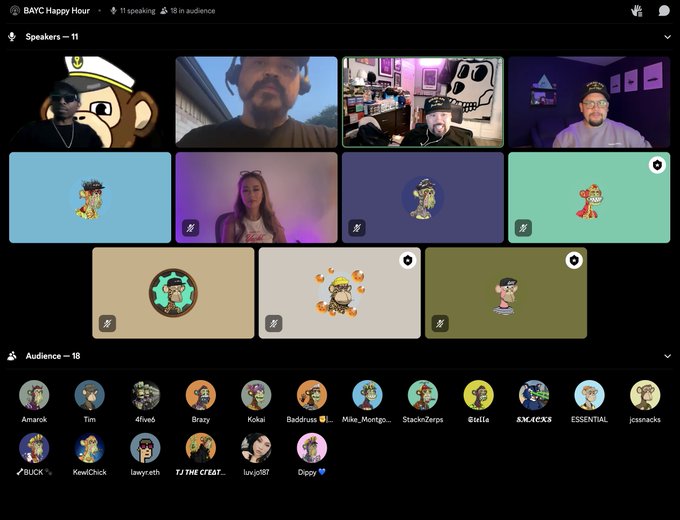Viewport: 680px width, 520px height.
Task: Click the lawyr.eth username label
Action: [145, 472]
